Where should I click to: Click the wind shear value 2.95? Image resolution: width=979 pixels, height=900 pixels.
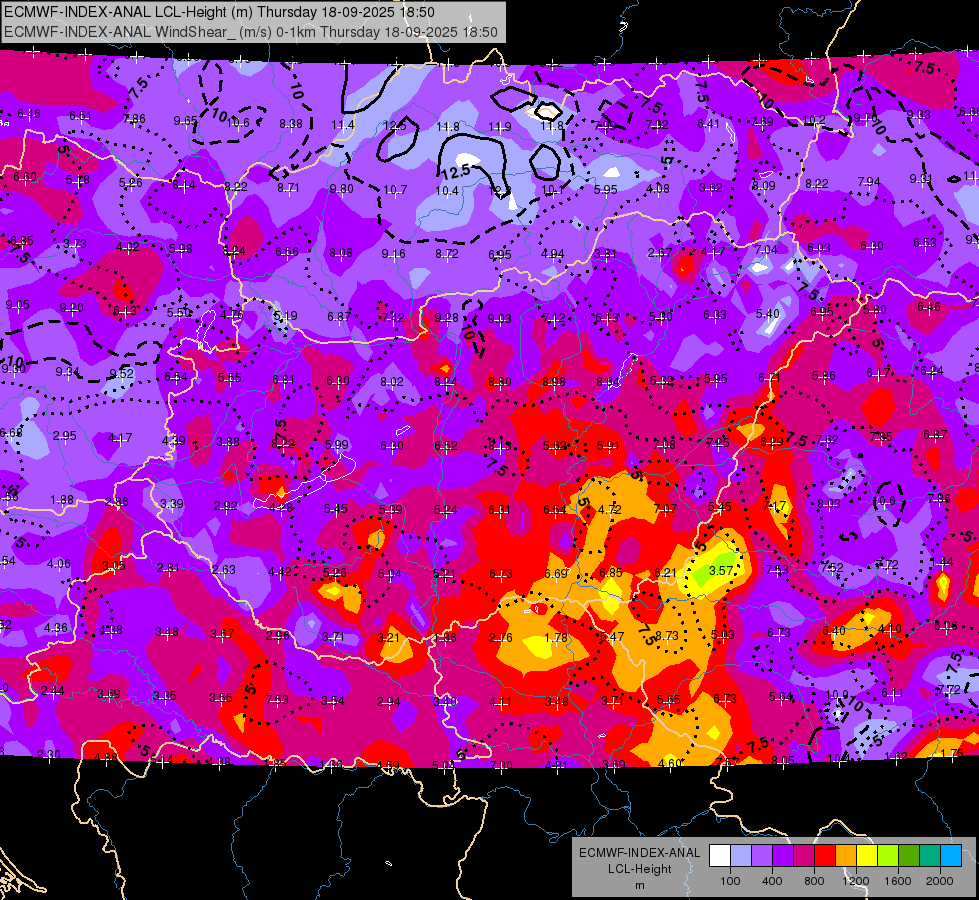[x=65, y=435]
